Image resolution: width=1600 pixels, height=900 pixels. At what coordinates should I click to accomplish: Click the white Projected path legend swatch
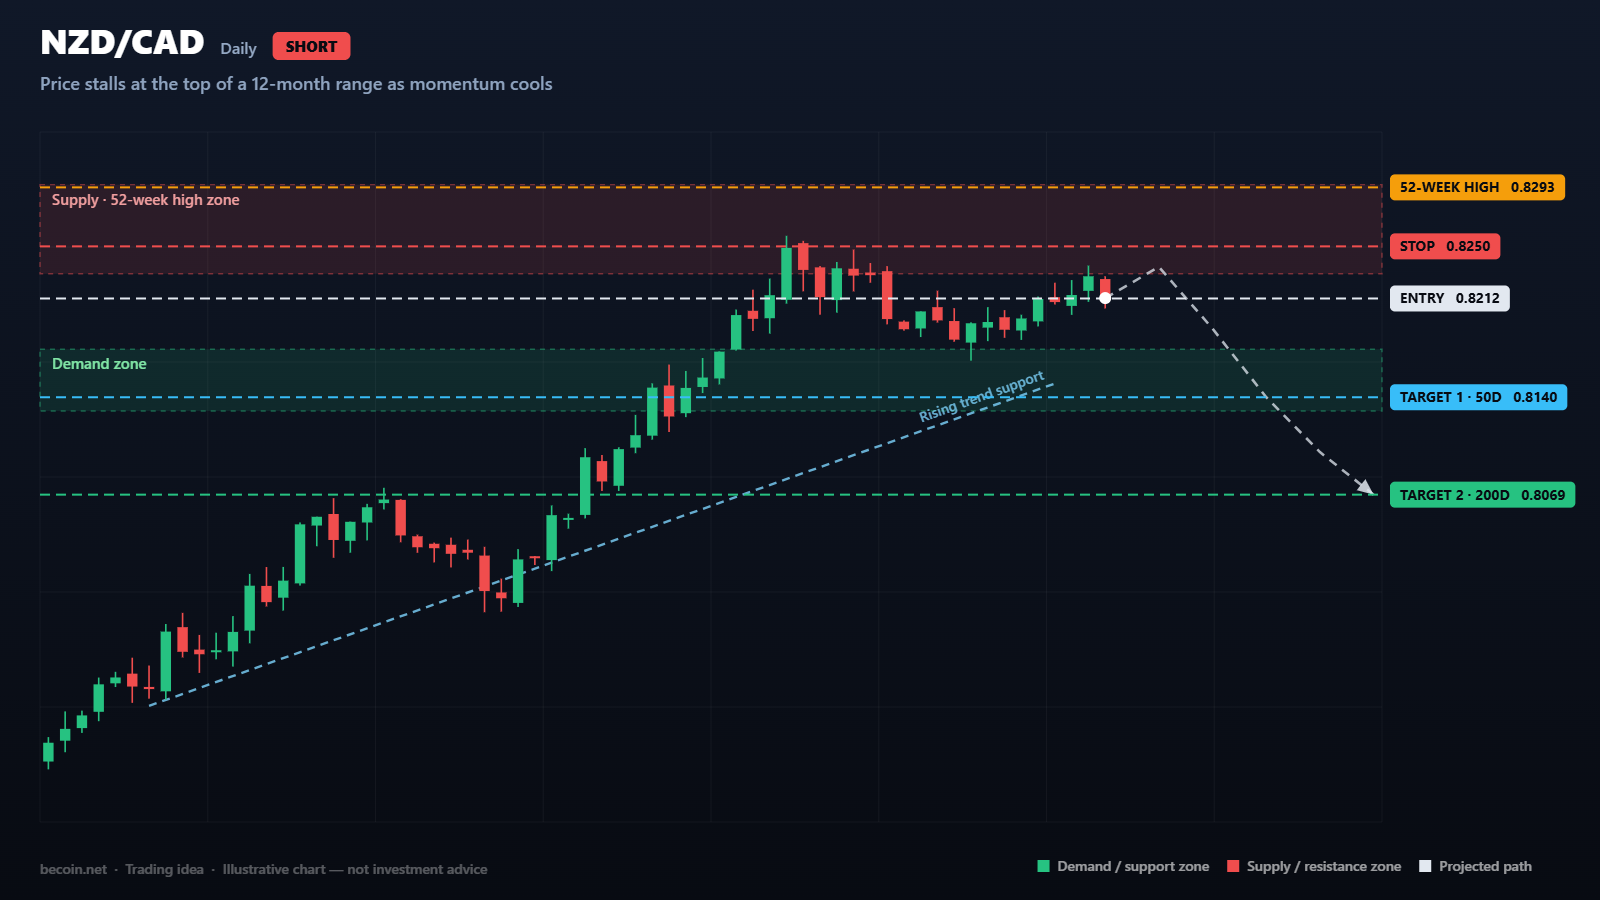1425,866
